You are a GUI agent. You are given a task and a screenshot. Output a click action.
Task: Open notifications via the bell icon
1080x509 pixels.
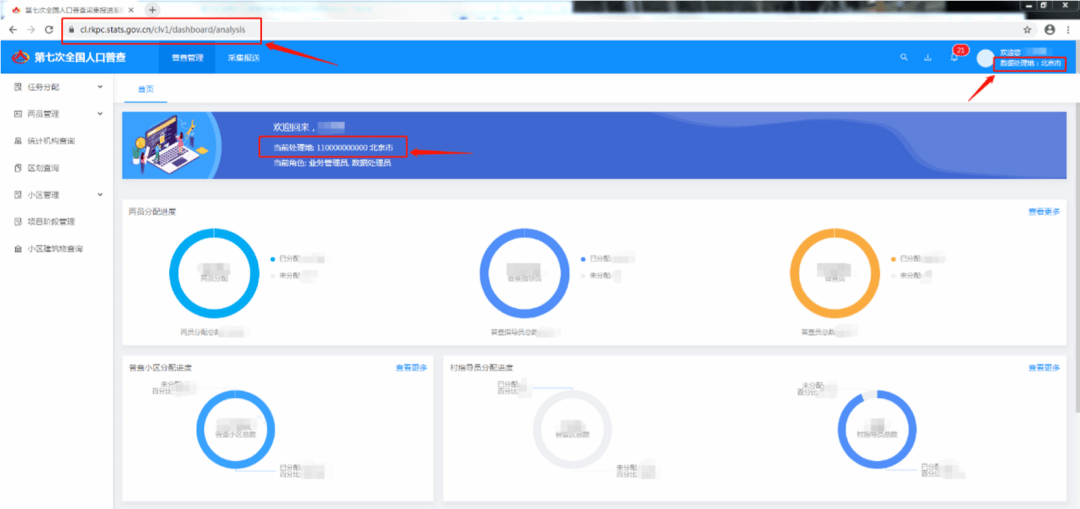point(953,58)
